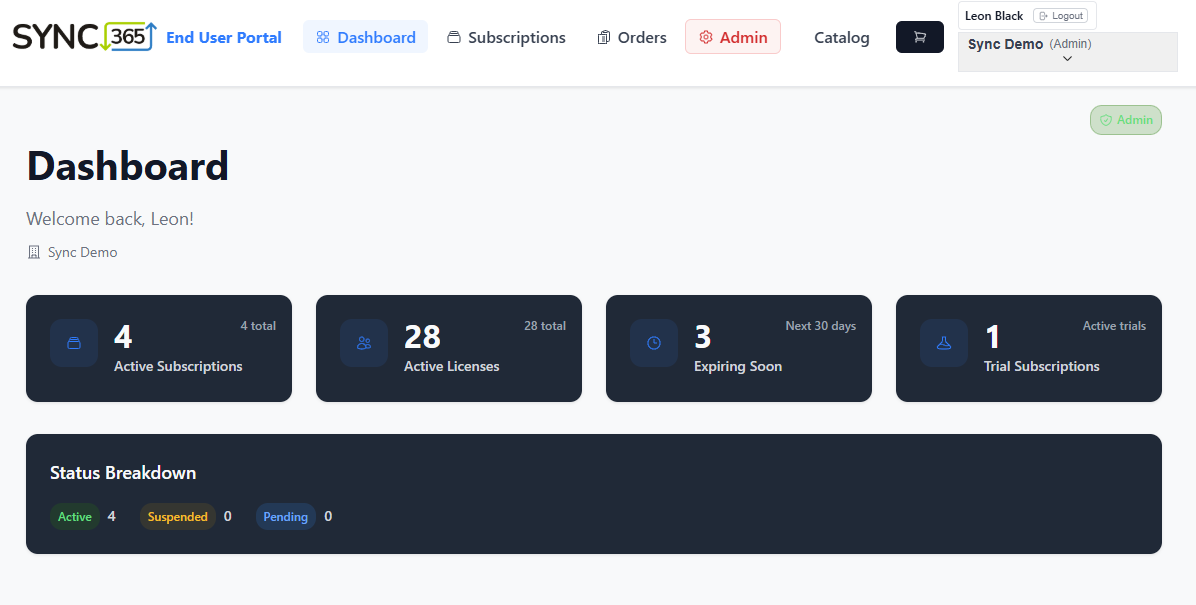1196x605 pixels.
Task: Click the Active Licenses users icon
Action: coord(364,343)
